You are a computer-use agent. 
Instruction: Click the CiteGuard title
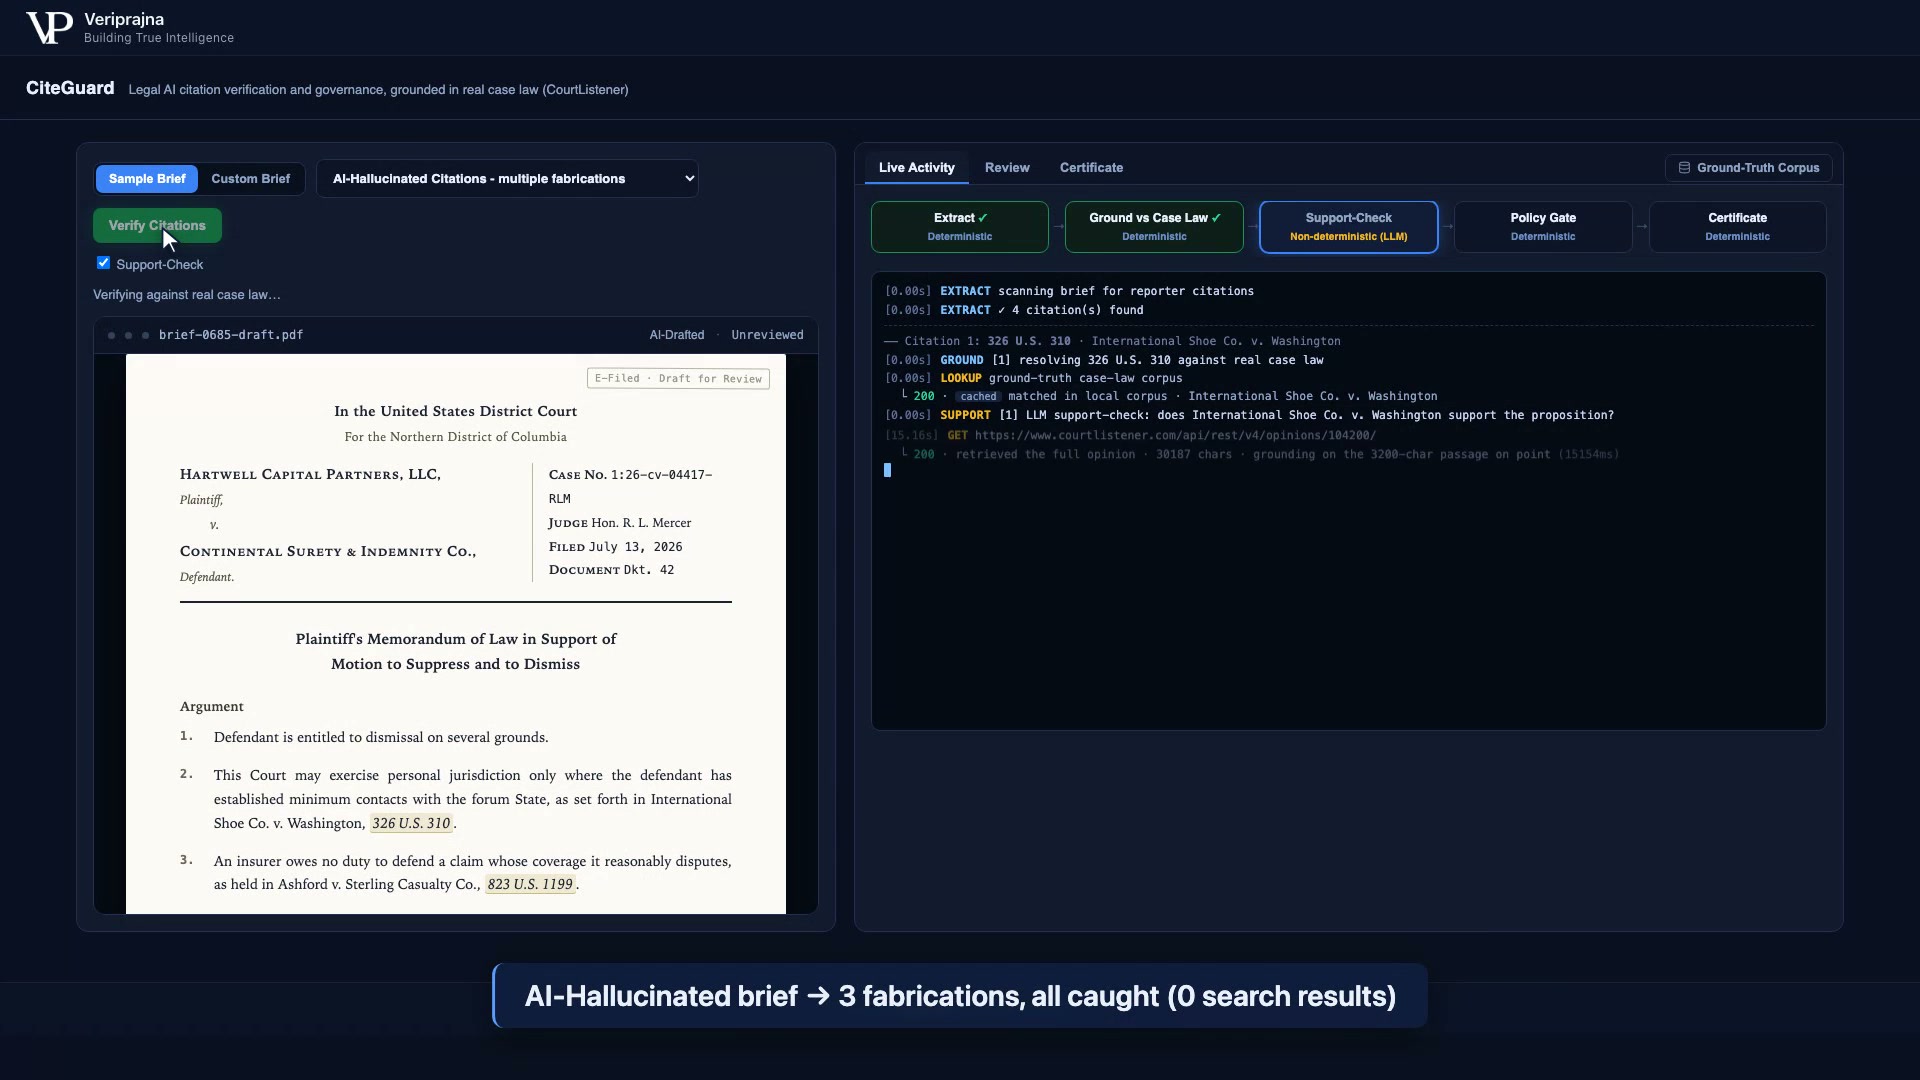coord(70,88)
